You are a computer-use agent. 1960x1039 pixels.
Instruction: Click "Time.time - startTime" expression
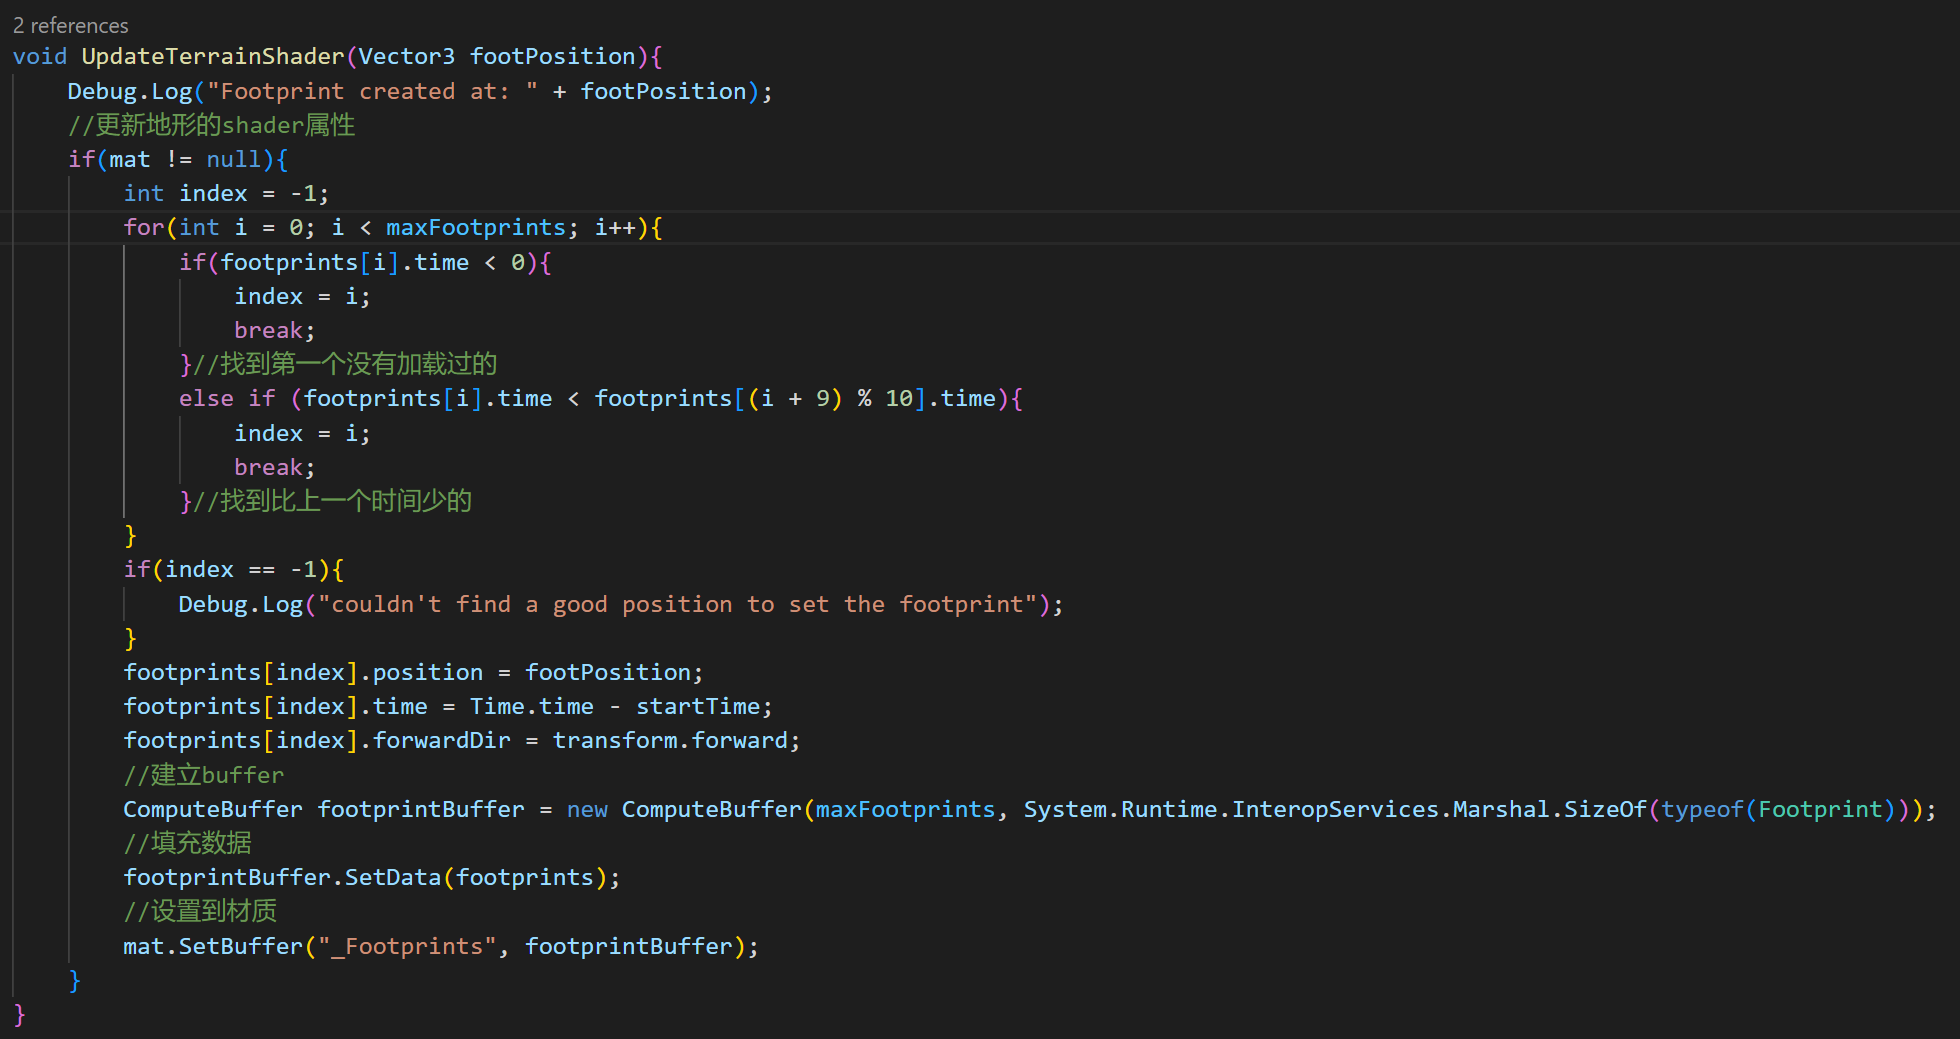coord(615,706)
